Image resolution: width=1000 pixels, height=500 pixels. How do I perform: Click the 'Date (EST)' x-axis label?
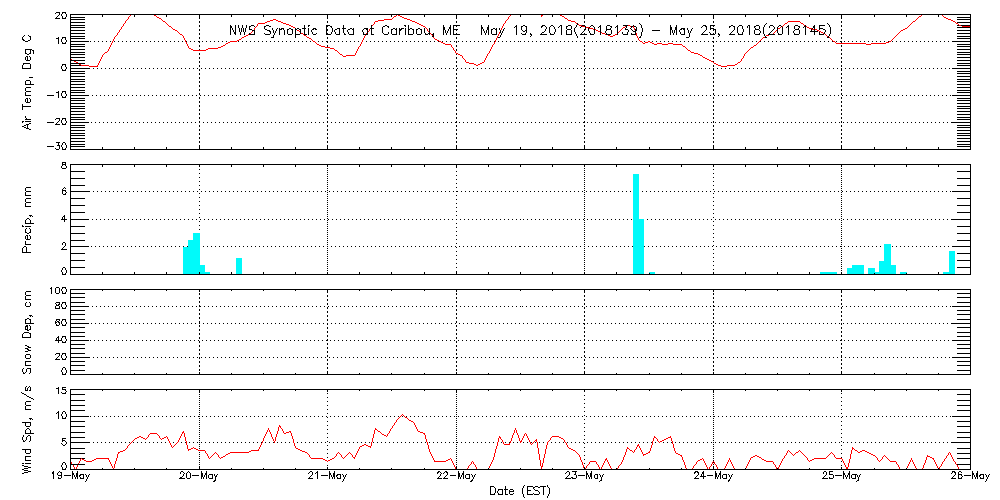click(x=520, y=491)
